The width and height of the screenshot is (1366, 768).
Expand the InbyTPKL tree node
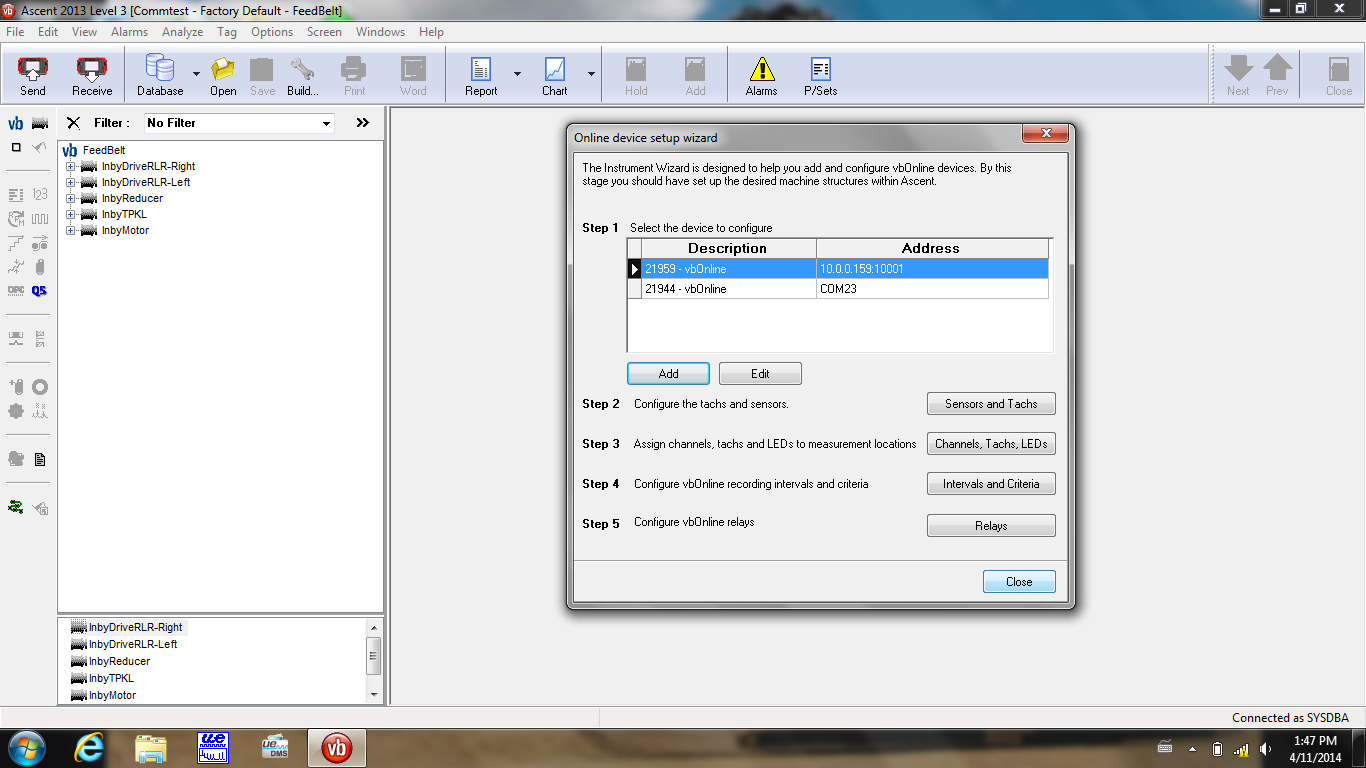71,214
